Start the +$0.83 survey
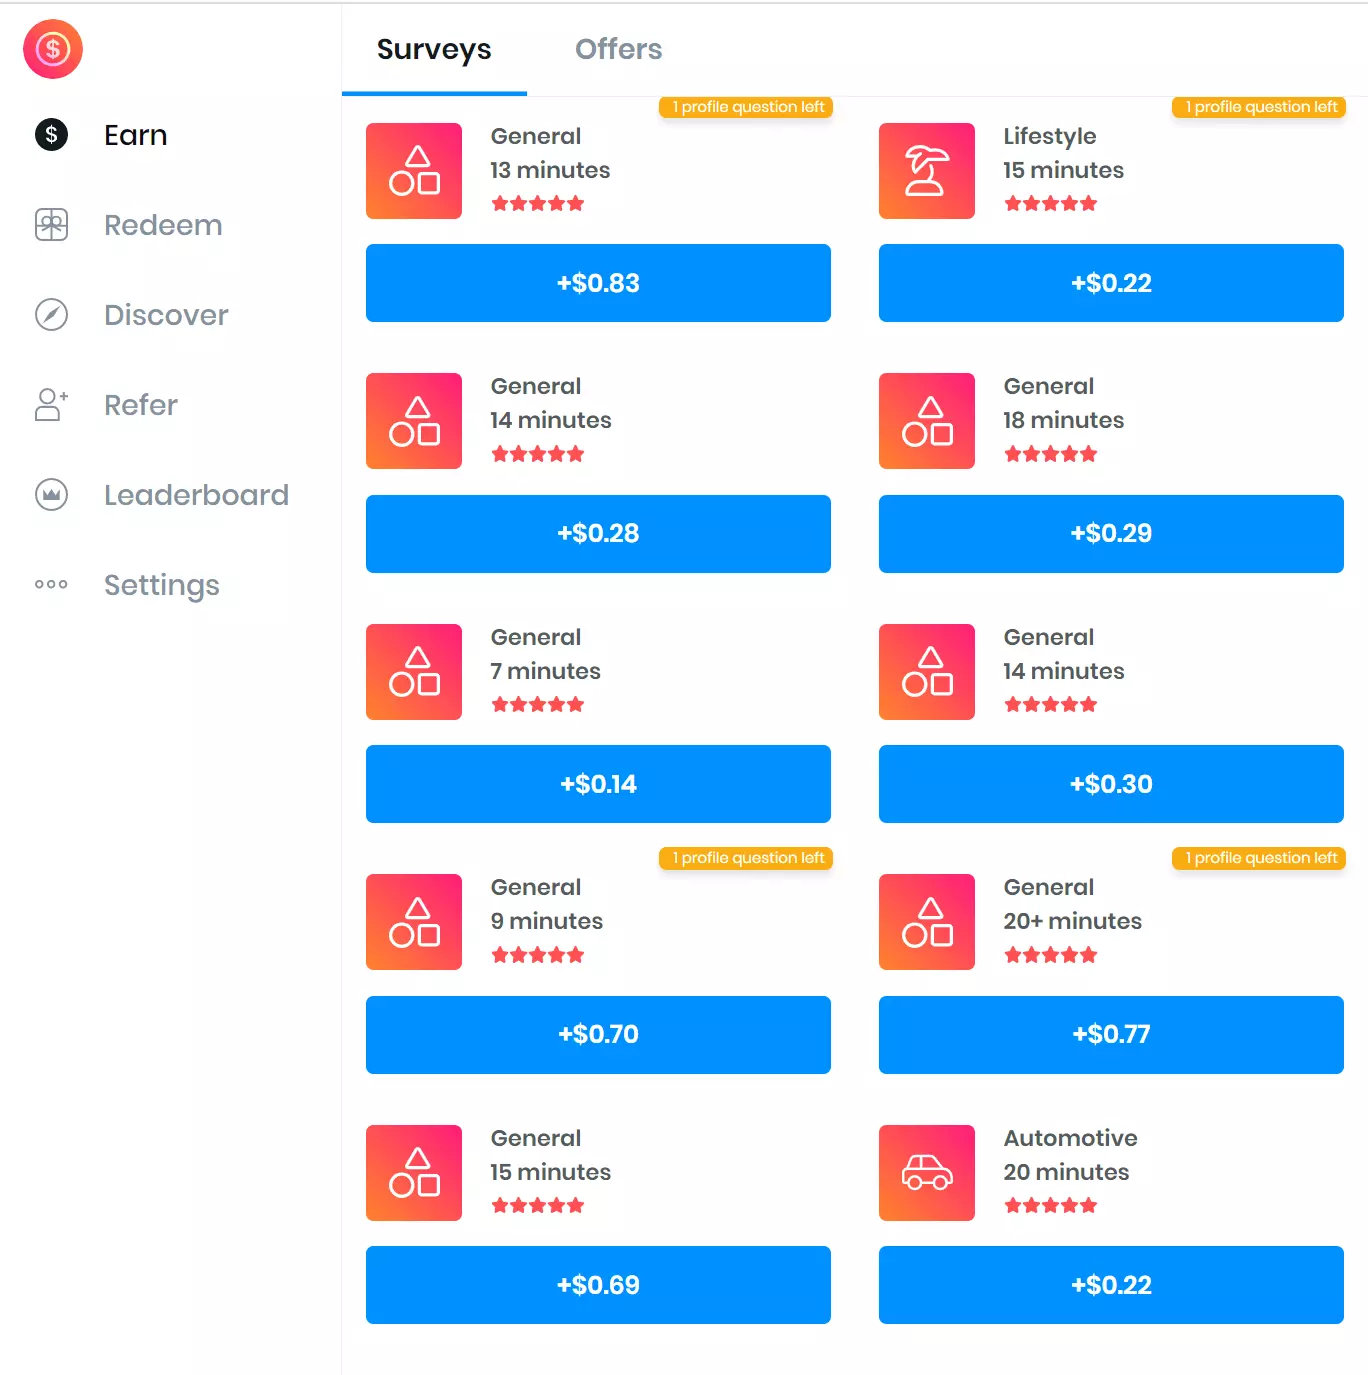 pos(598,283)
